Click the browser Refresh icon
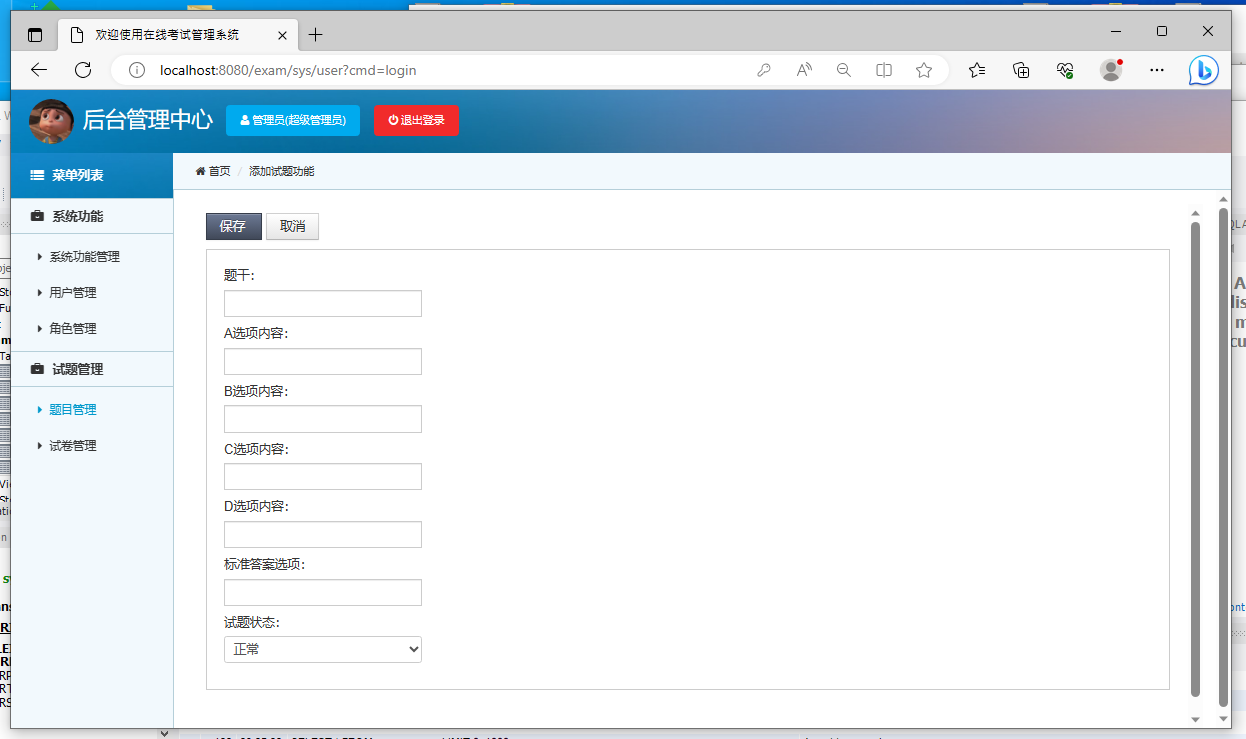Image resolution: width=1246 pixels, height=739 pixels. [x=83, y=70]
